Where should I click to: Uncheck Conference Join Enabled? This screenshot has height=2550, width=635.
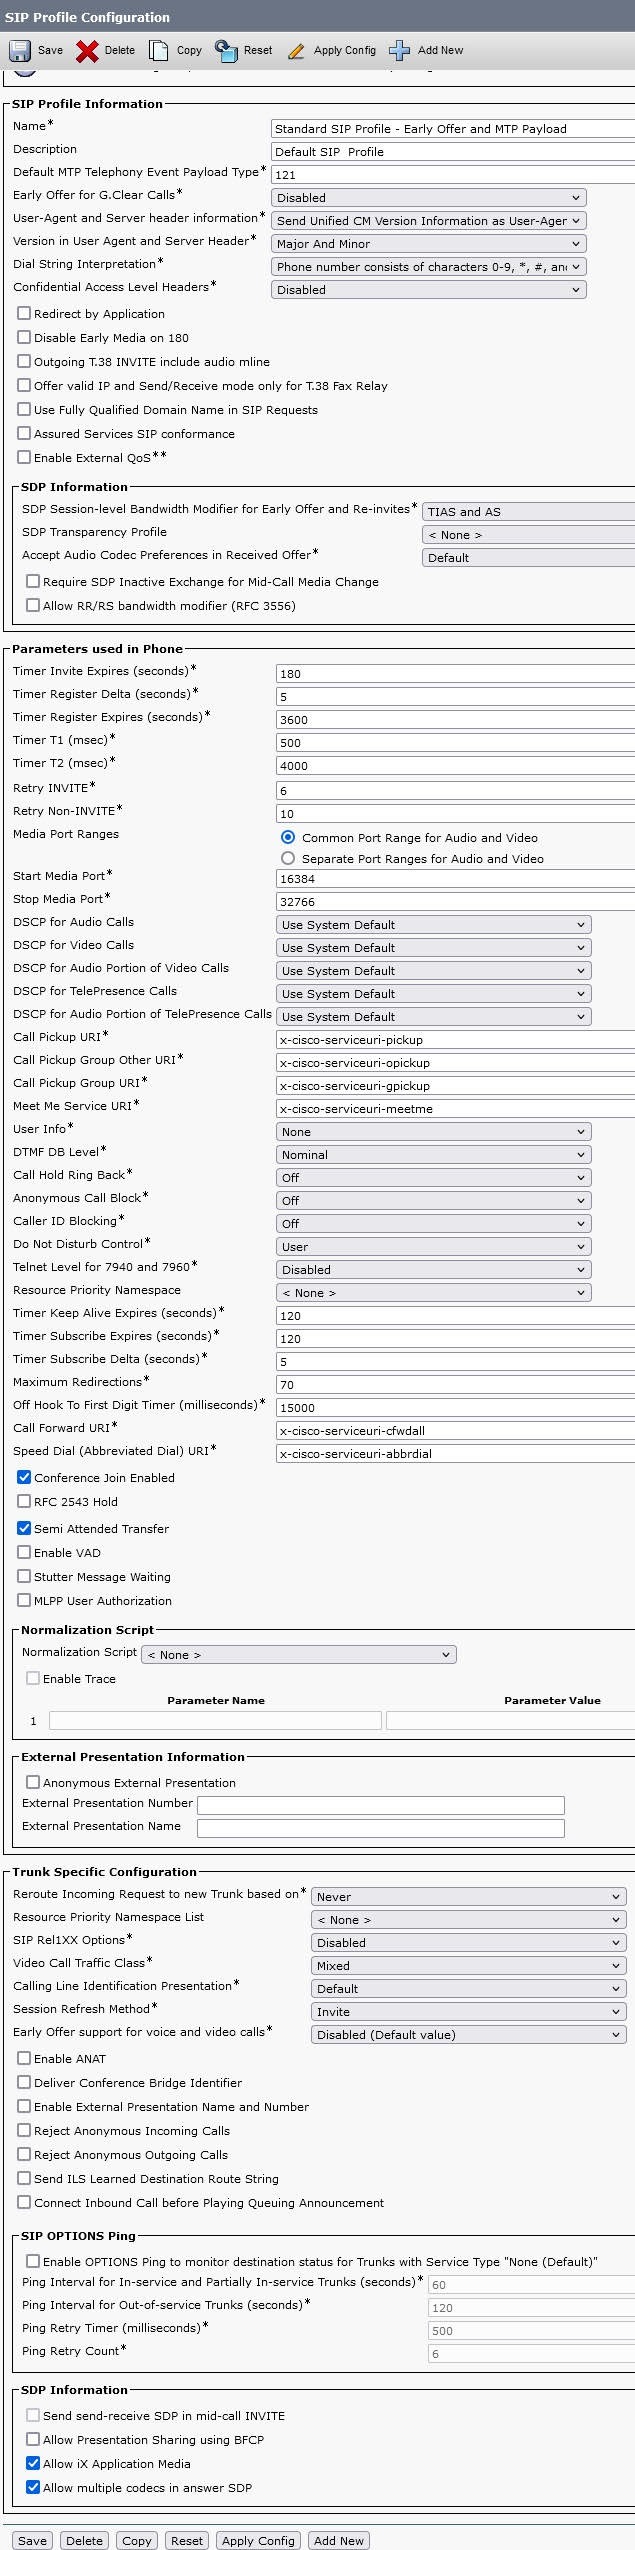point(24,1477)
